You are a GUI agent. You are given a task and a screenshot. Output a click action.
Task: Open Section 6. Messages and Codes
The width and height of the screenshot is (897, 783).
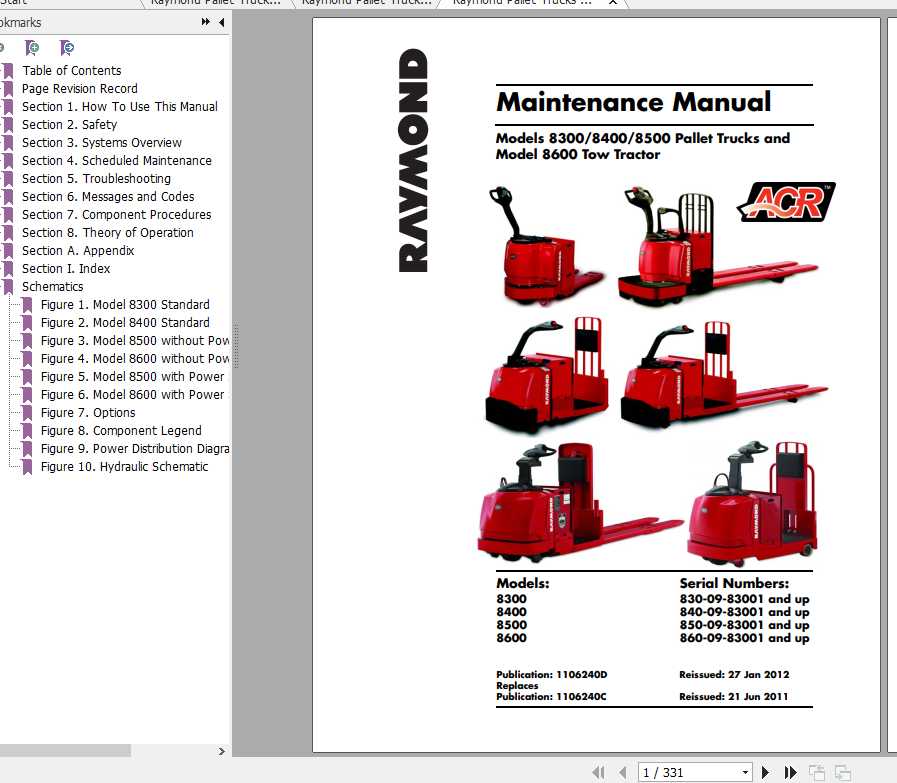click(108, 197)
